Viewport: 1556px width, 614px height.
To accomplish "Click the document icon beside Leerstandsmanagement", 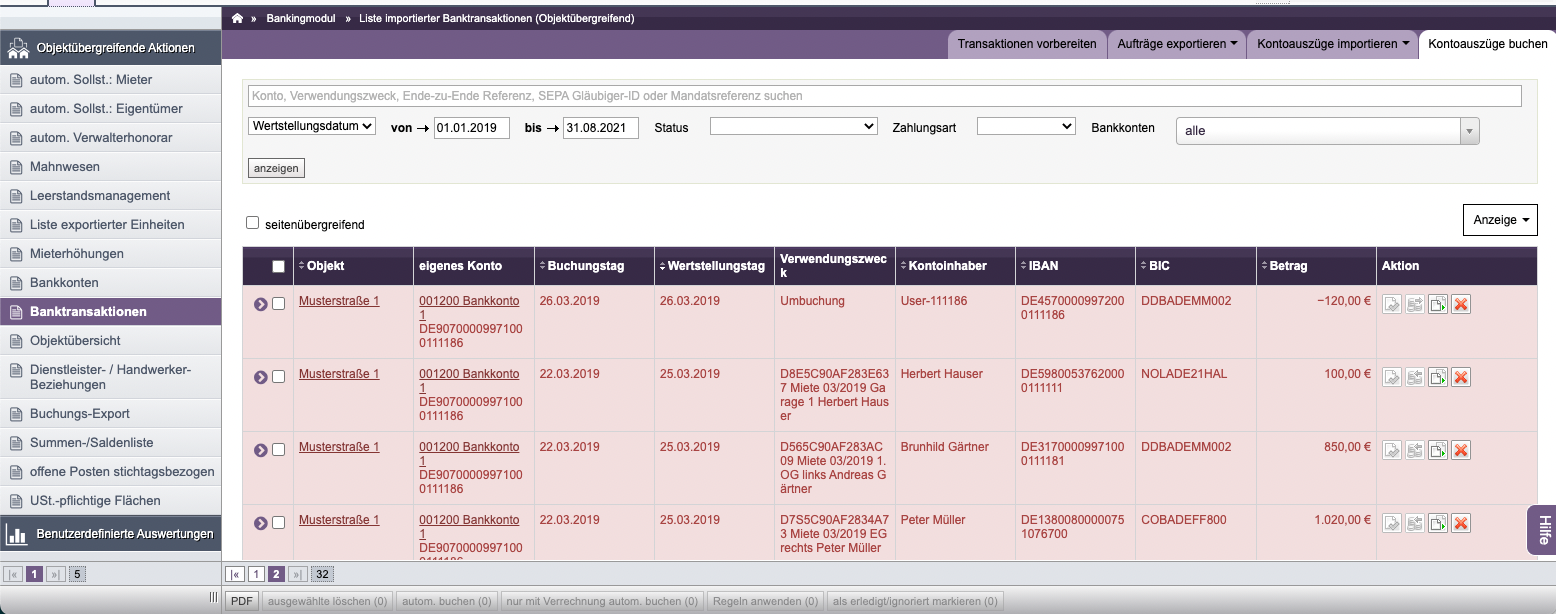I will 16,196.
